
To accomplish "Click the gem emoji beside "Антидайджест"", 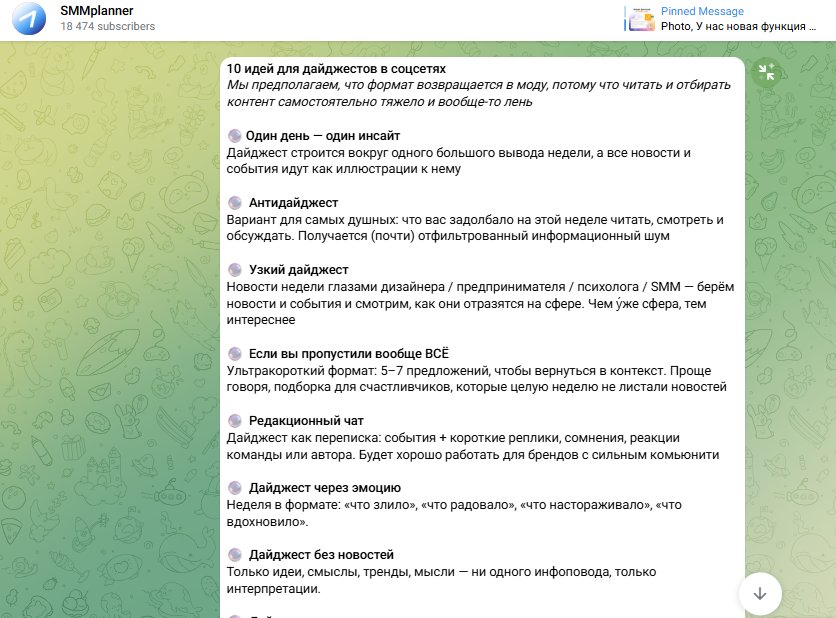I will pos(236,202).
